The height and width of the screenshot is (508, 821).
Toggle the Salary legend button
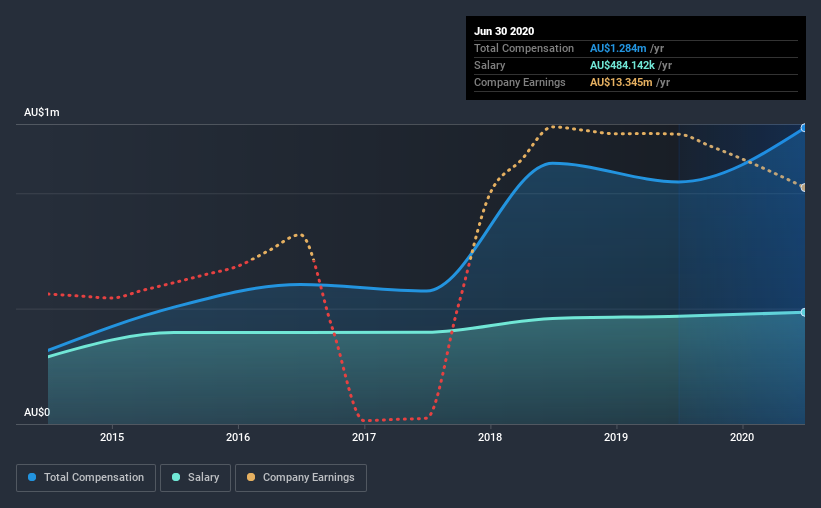(195, 478)
